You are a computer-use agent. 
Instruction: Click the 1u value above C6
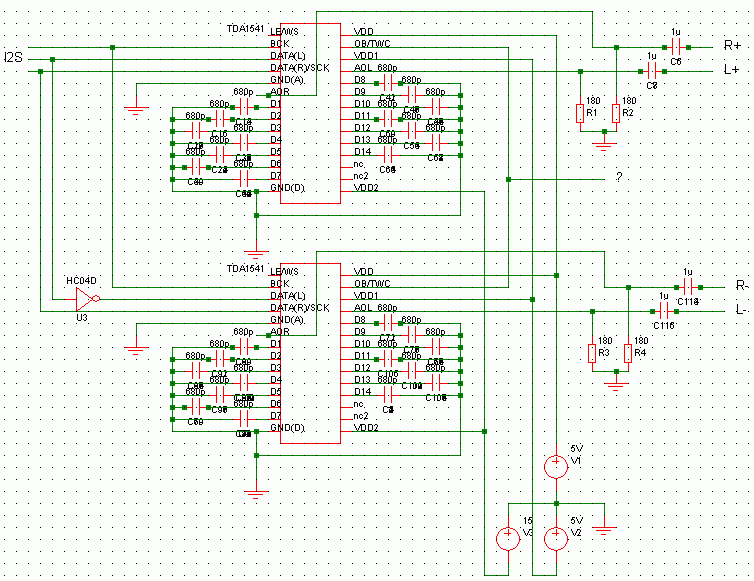676,32
